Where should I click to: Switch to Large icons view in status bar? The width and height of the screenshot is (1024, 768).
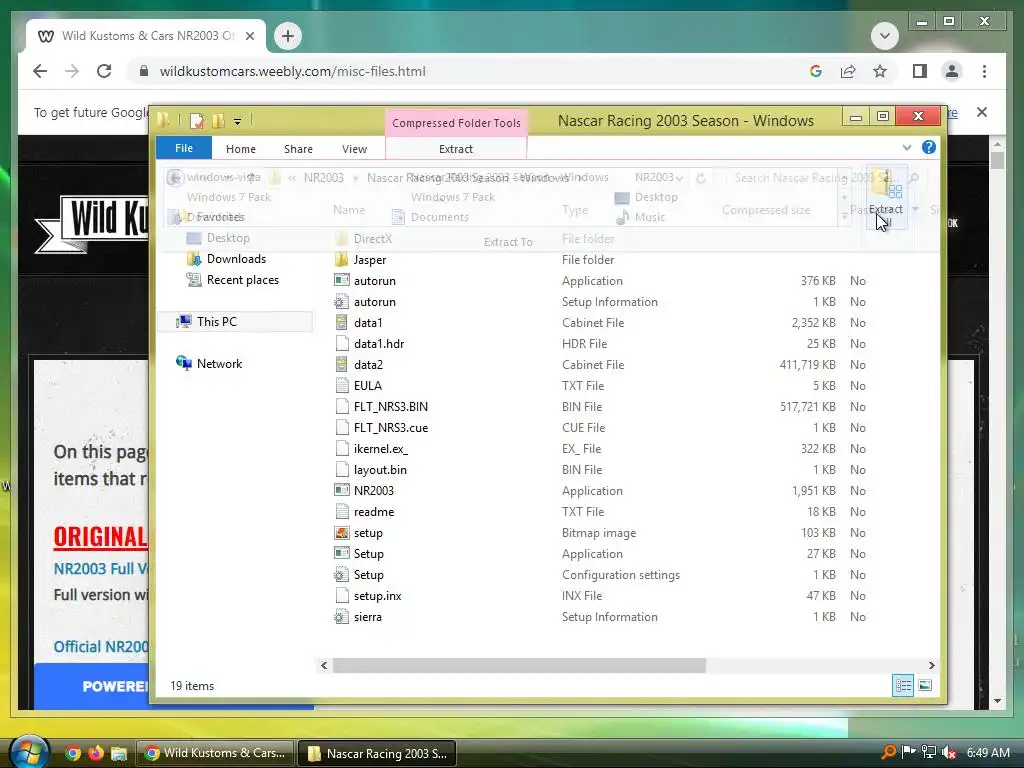925,685
